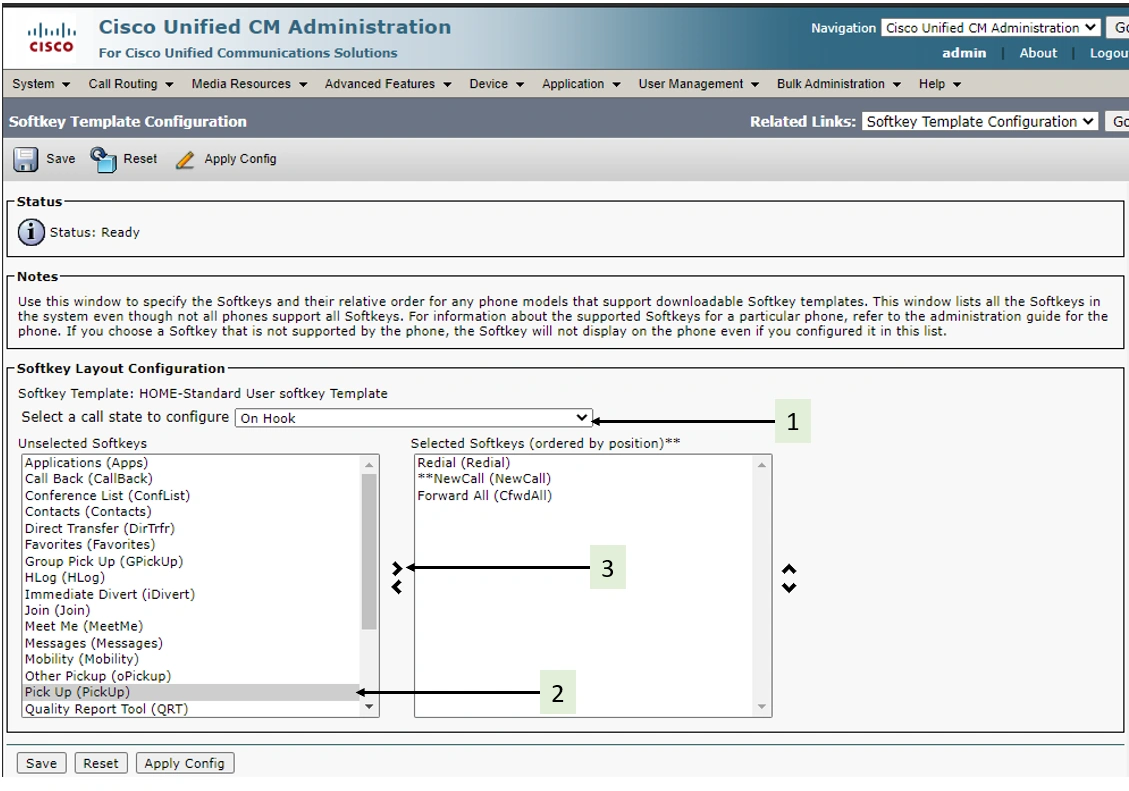The width and height of the screenshot is (1129, 791).
Task: Open the Bulk Administration menu
Action: pyautogui.click(x=839, y=84)
